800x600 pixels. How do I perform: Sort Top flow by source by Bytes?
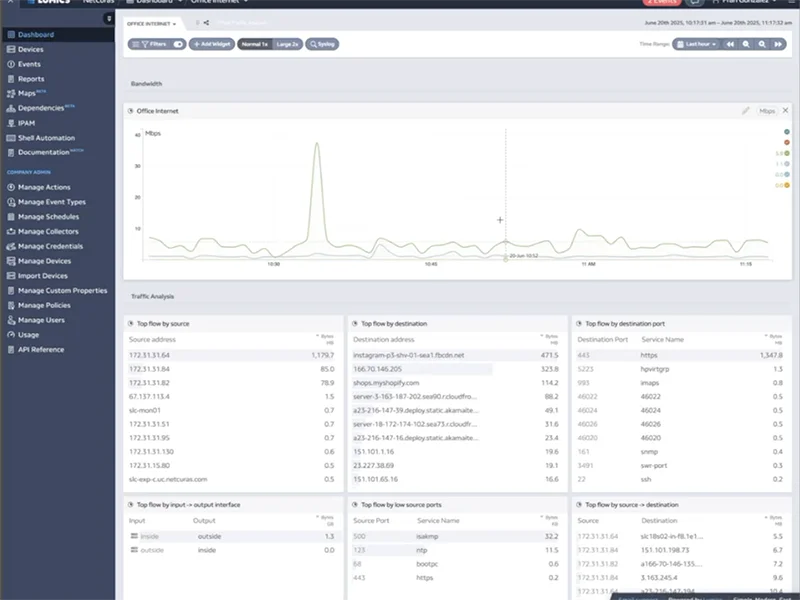coord(325,339)
